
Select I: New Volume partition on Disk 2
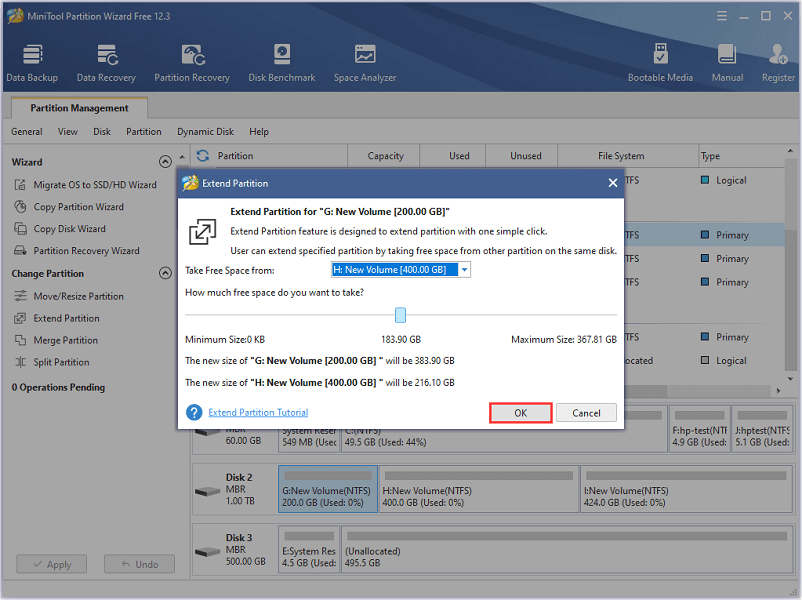coord(686,489)
